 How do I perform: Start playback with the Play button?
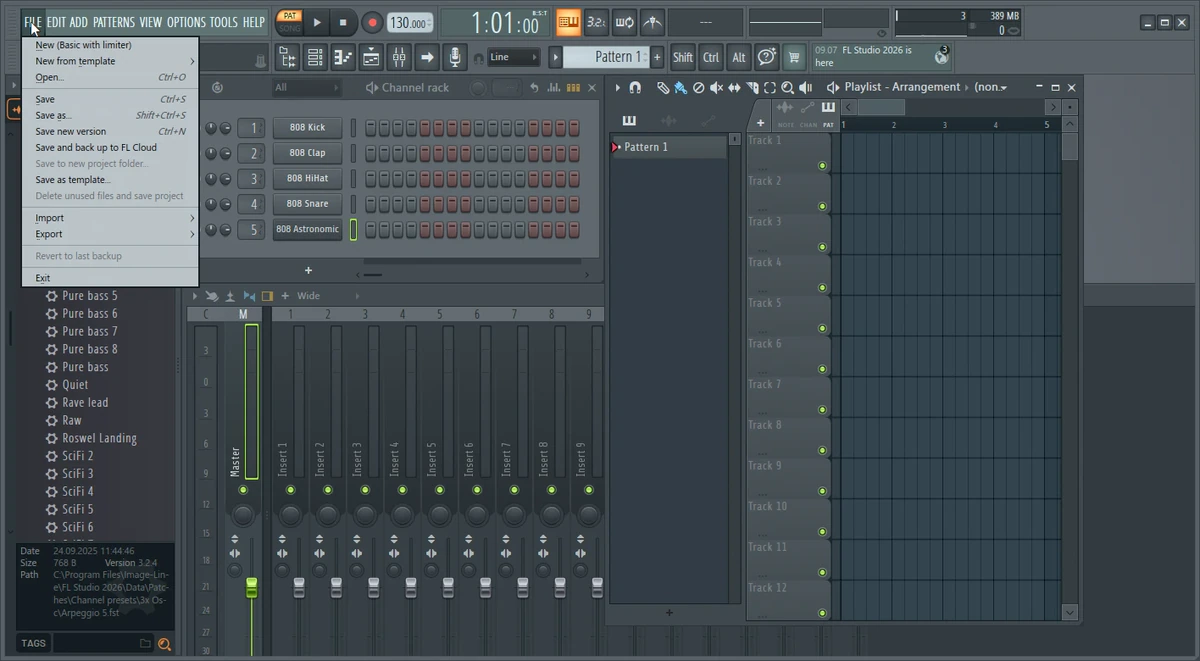coord(317,22)
